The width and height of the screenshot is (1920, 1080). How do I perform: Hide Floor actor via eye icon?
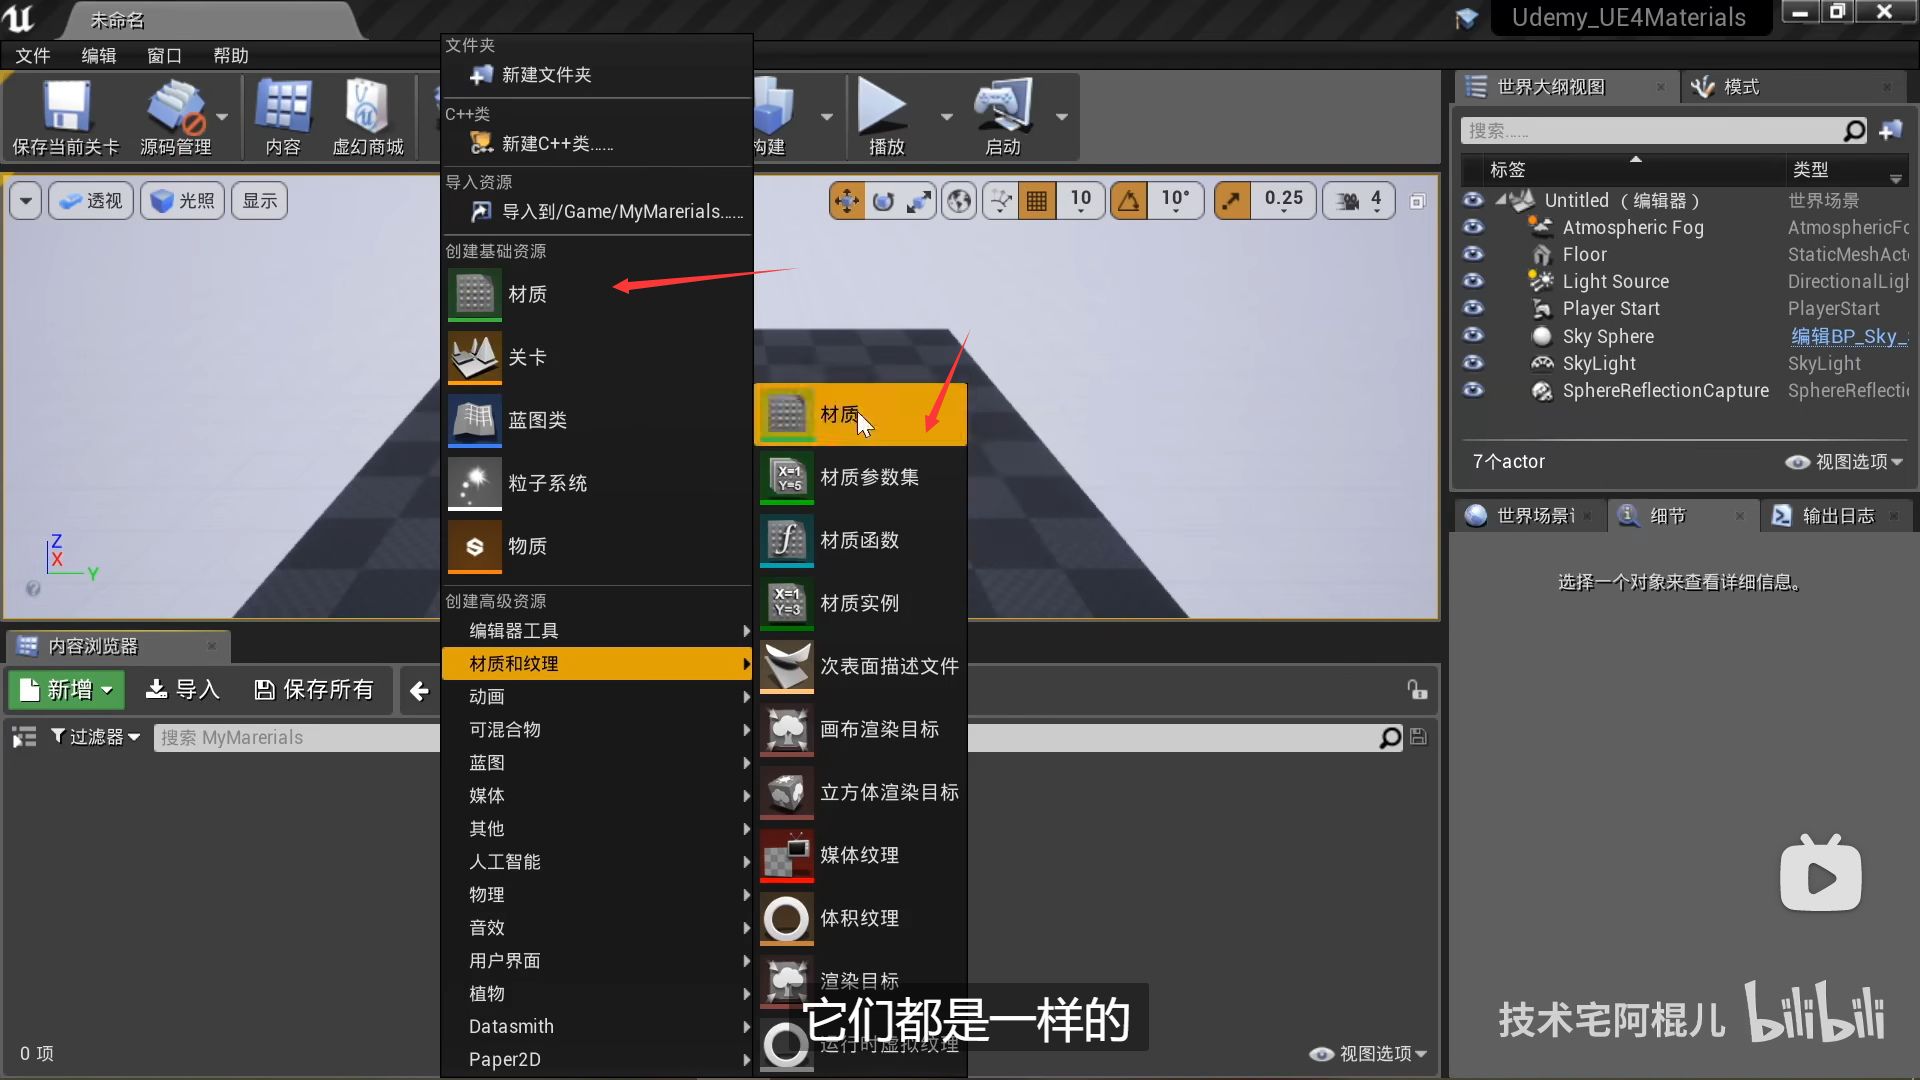click(x=1473, y=254)
